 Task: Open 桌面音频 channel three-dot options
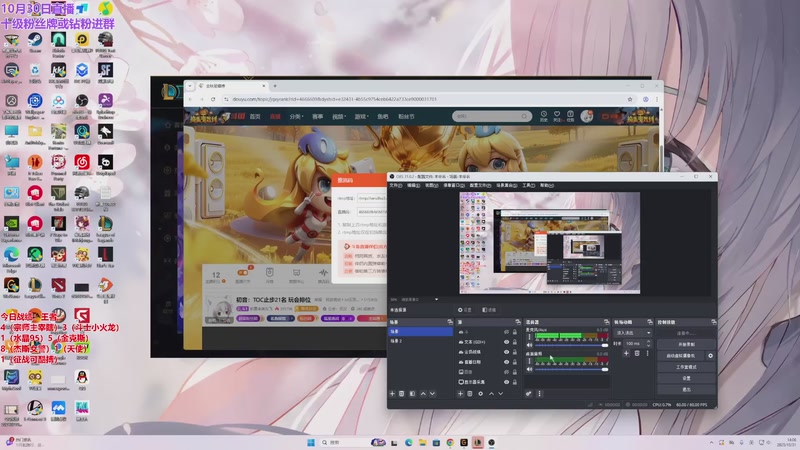pyautogui.click(x=530, y=361)
